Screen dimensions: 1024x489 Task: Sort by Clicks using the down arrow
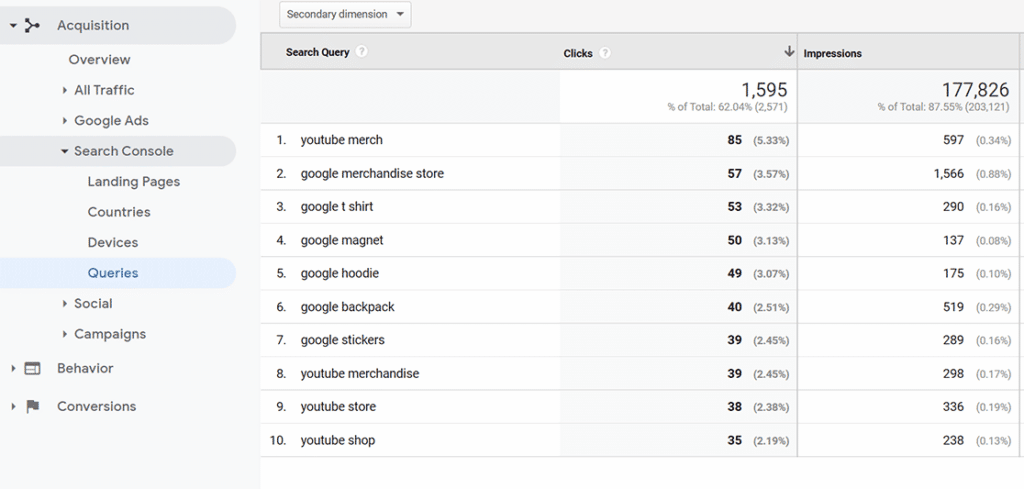coord(789,52)
